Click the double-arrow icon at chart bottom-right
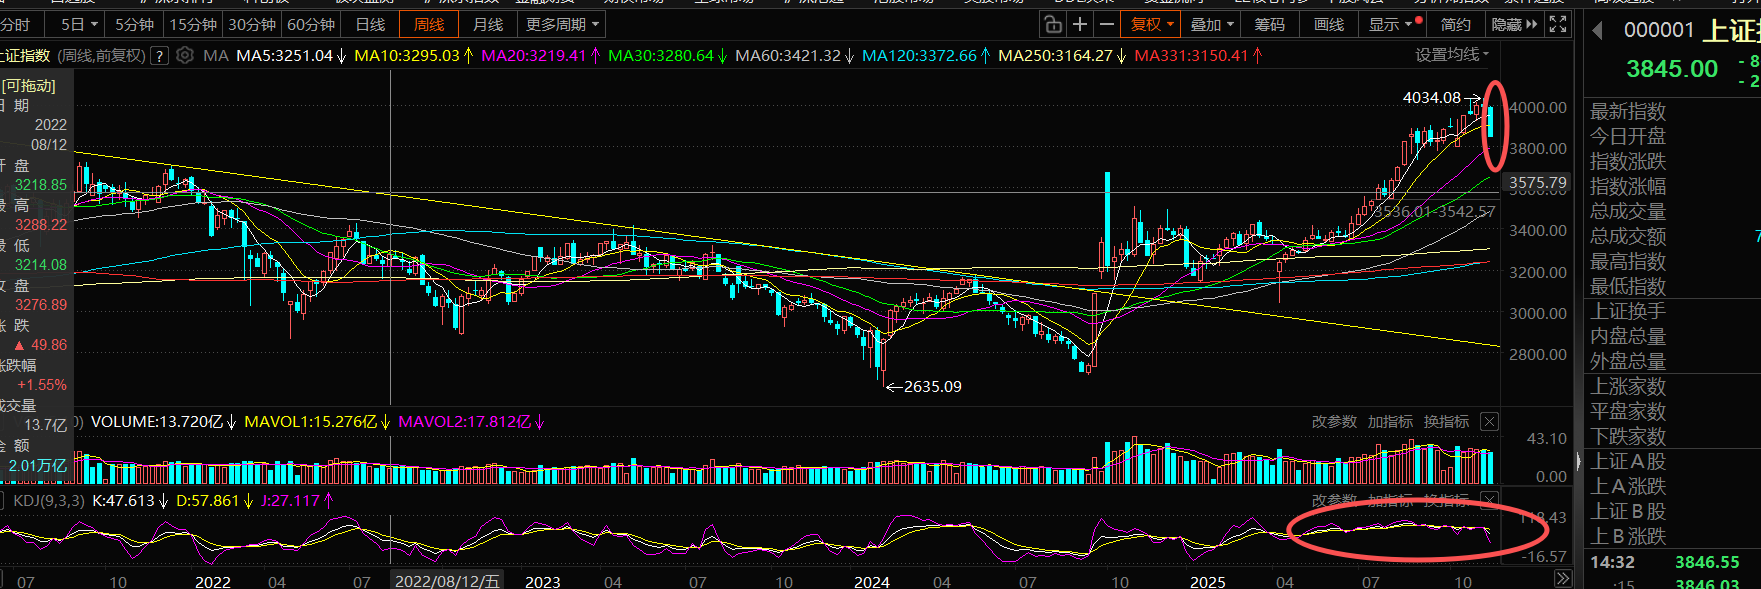Viewport: 1761px width, 589px height. click(1562, 579)
